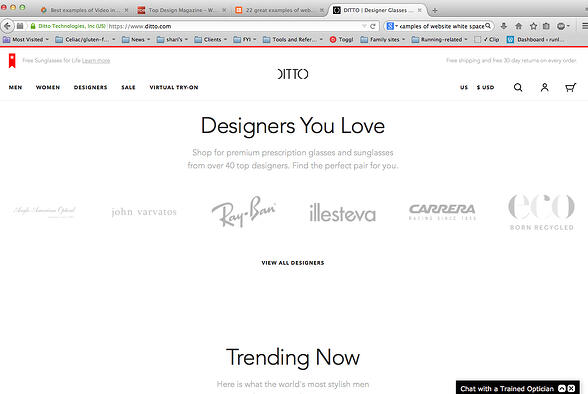Focus the browser search box
The width and height of the screenshot is (588, 394).
(x=442, y=26)
